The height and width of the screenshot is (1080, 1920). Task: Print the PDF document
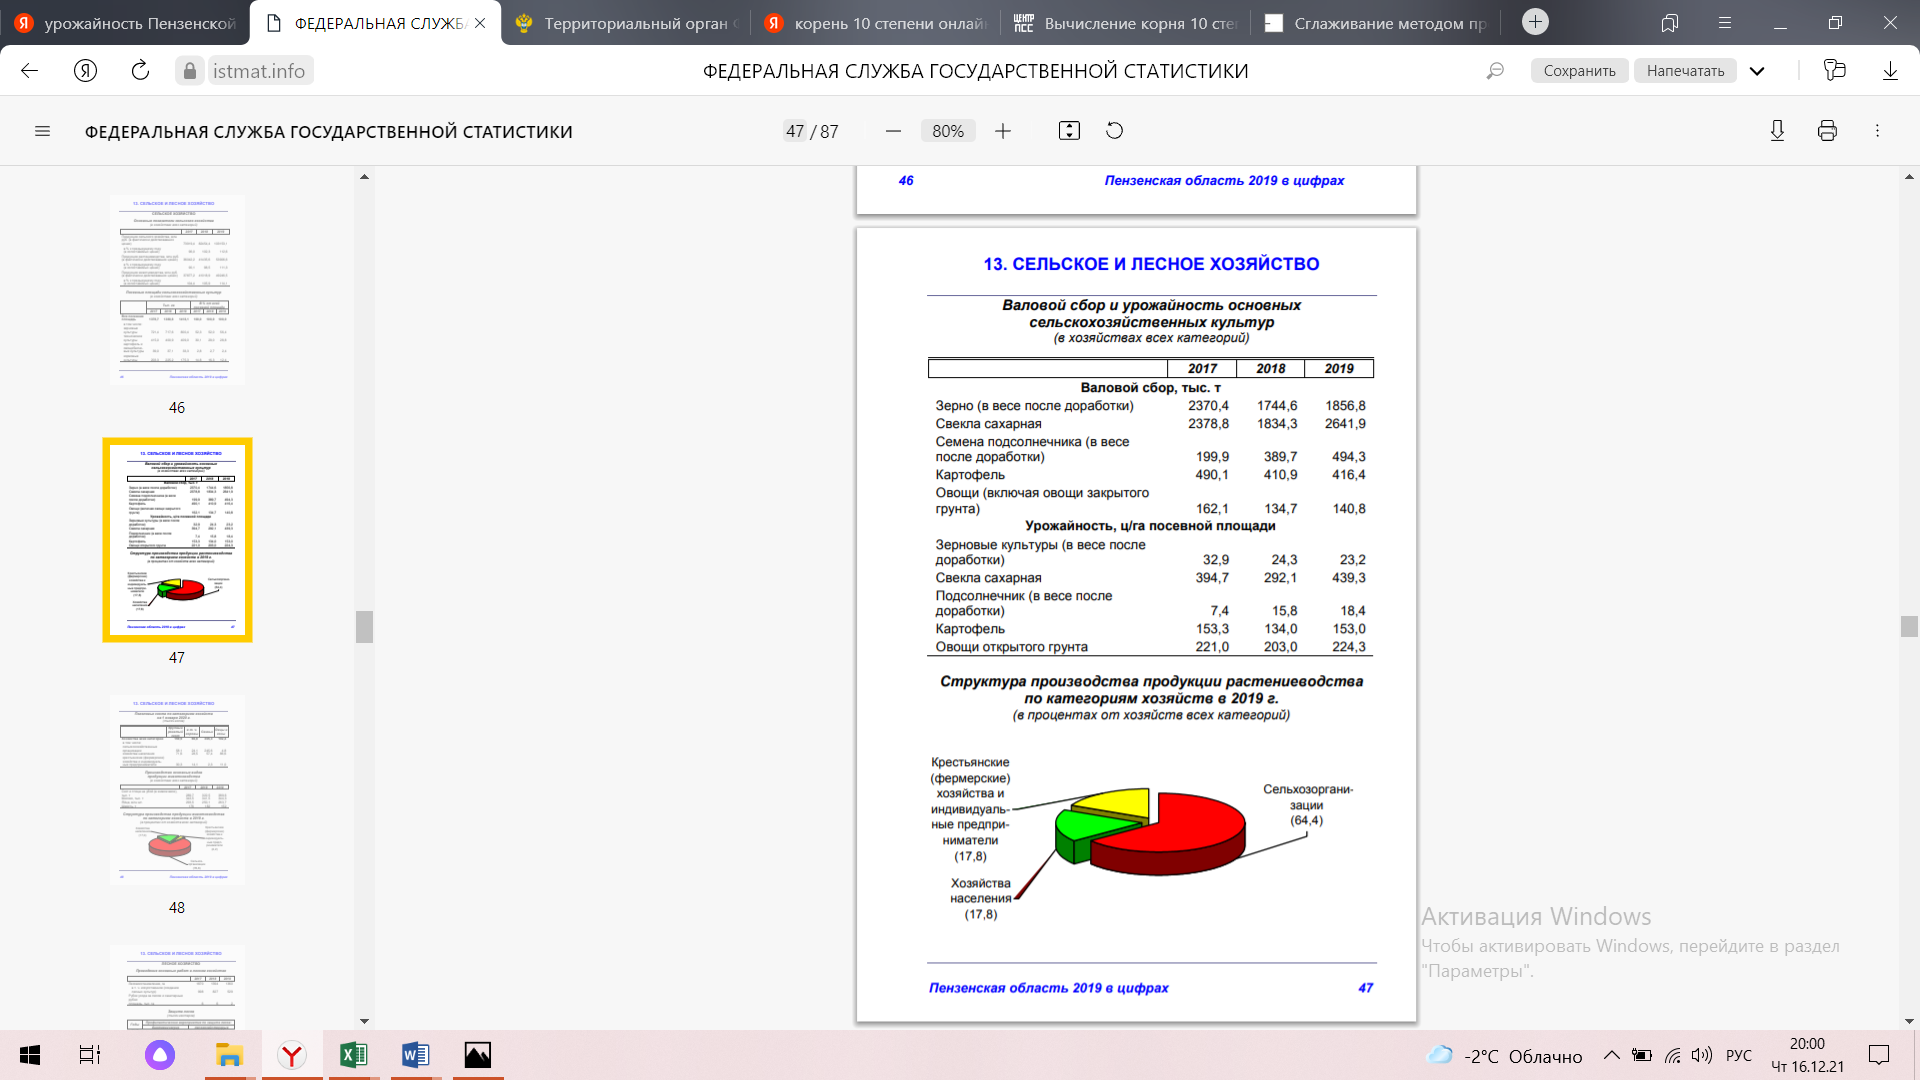pos(1827,131)
